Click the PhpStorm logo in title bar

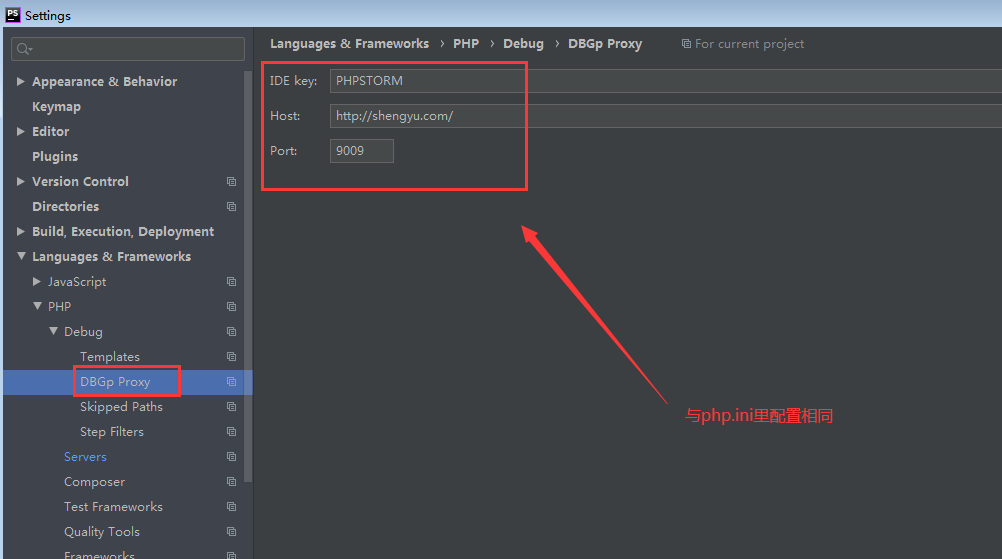point(13,14)
